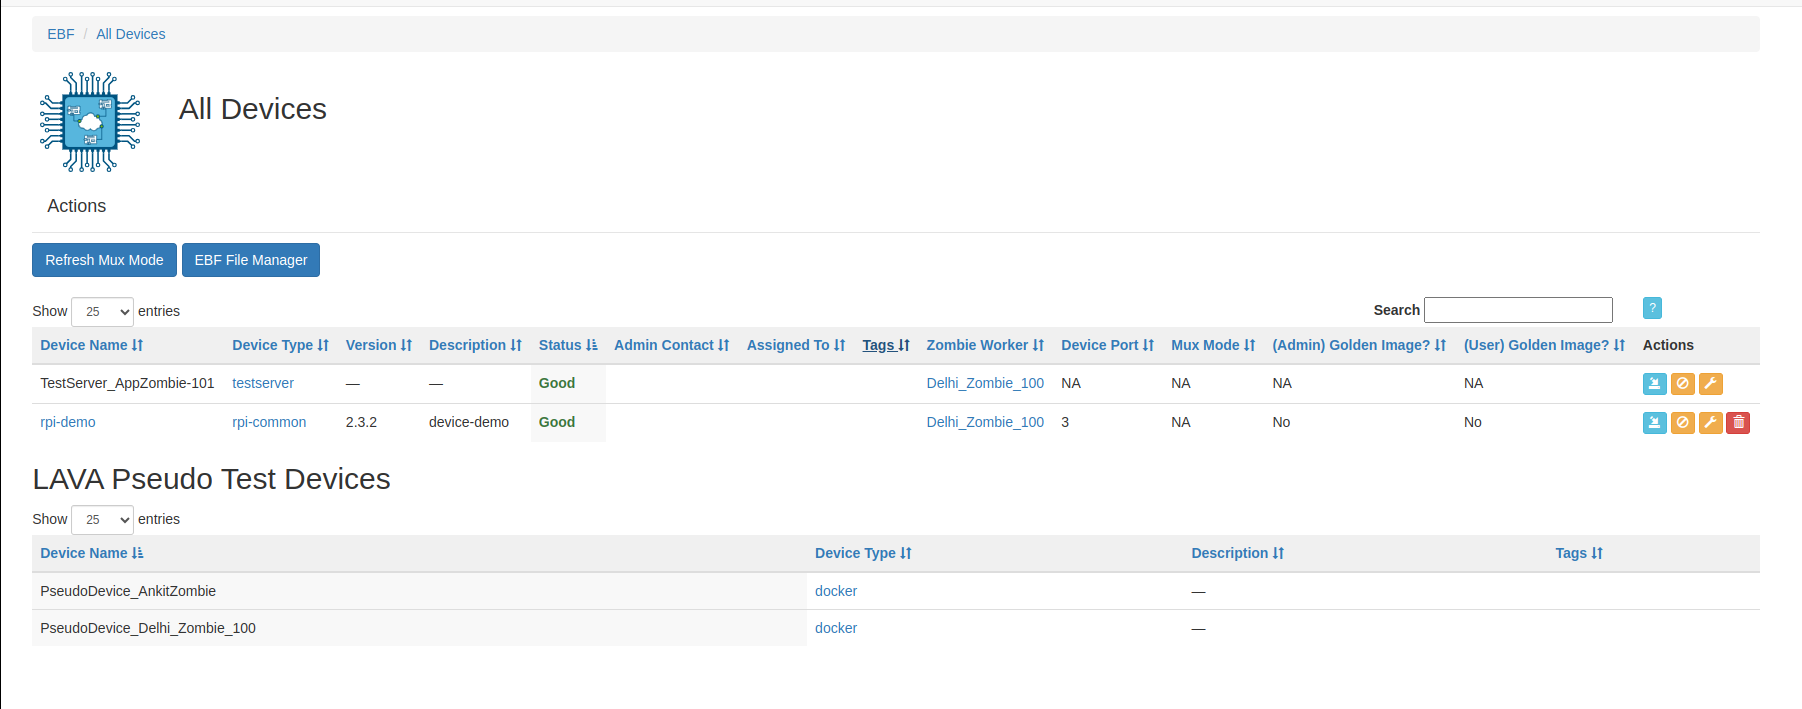Open entries dropdown for All Devices table
Viewport: 1802px width, 709px height.
(102, 312)
